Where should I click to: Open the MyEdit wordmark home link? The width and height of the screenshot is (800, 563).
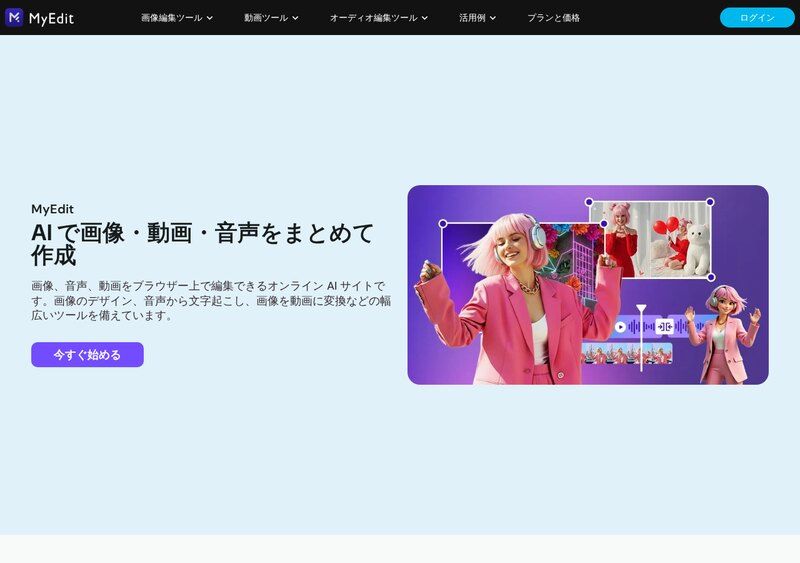51,18
